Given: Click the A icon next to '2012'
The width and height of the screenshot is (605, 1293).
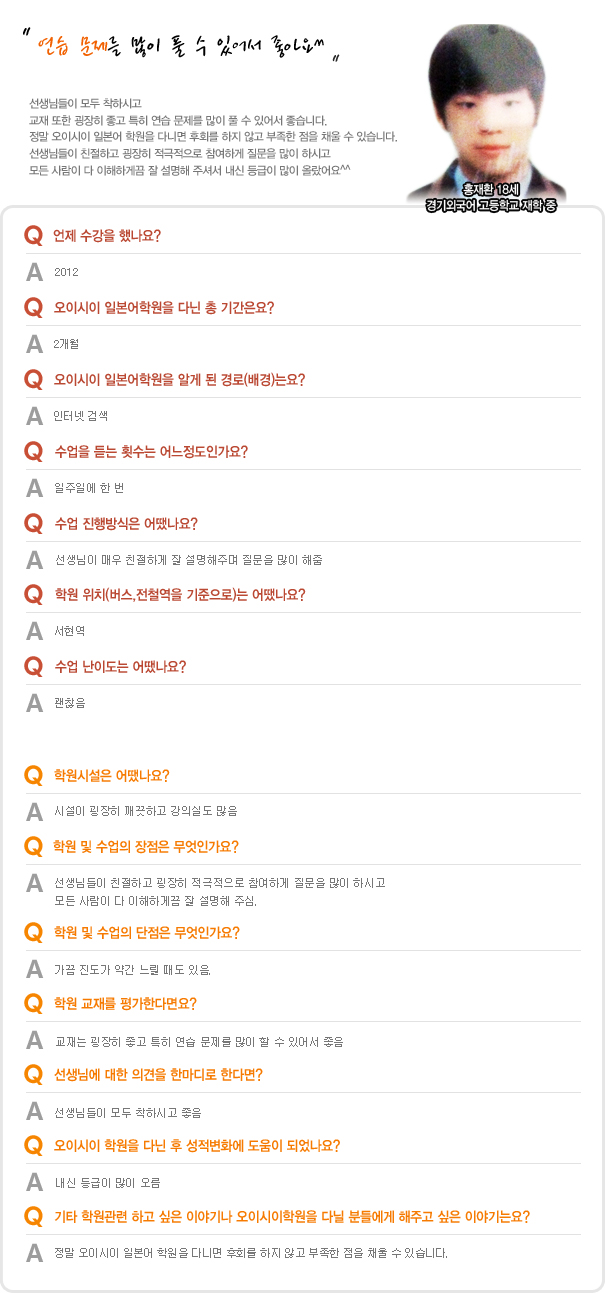Looking at the screenshot, I should tap(34, 272).
